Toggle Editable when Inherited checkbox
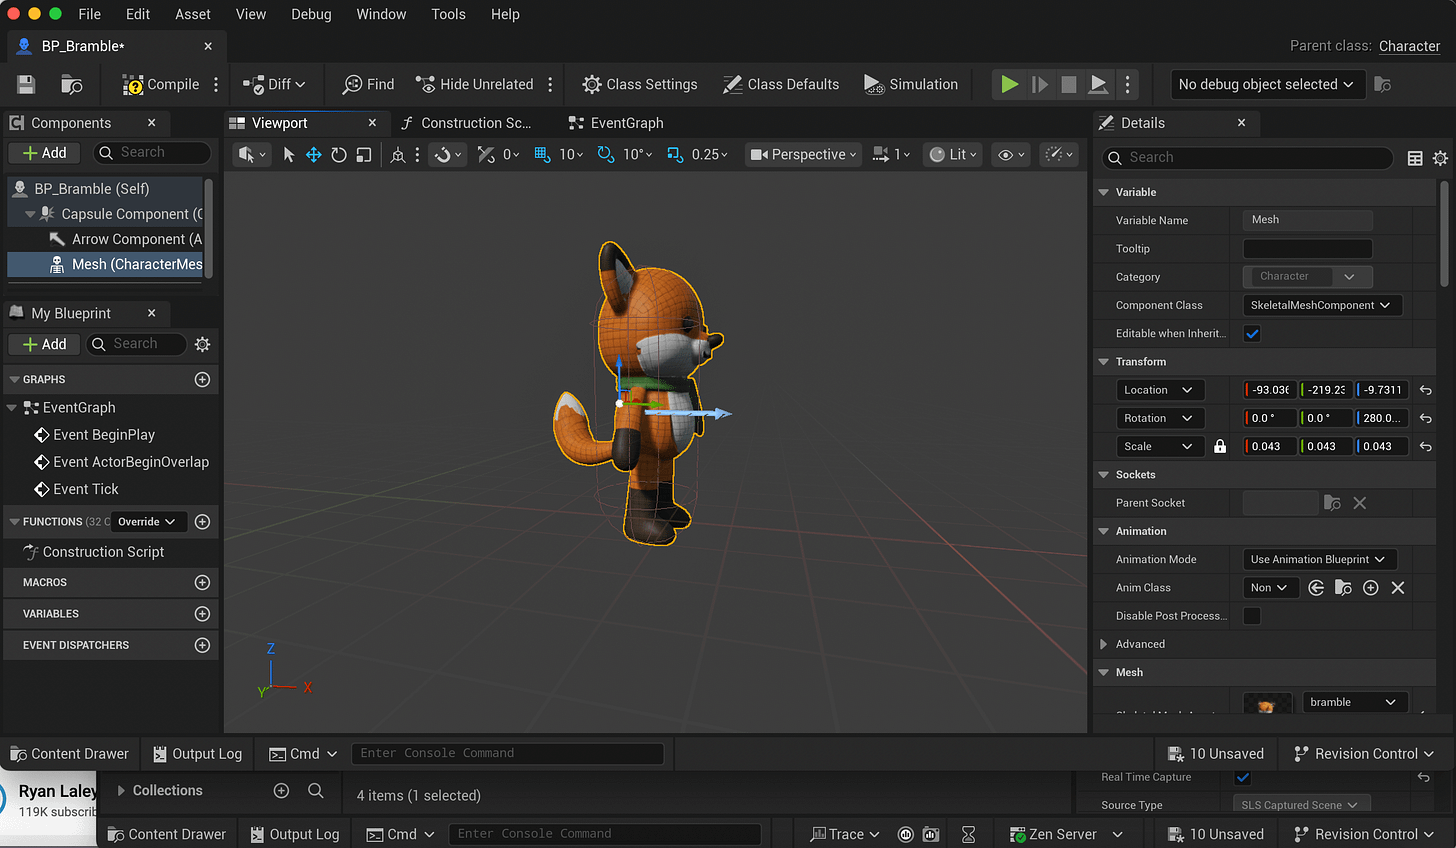Screen dimensions: 1456x848 [1252, 334]
